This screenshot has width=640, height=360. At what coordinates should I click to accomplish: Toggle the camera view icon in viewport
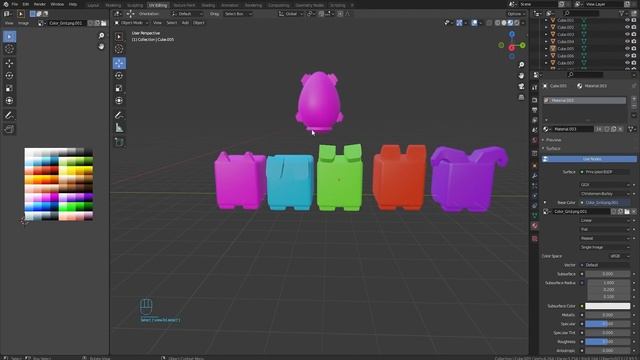(x=521, y=87)
